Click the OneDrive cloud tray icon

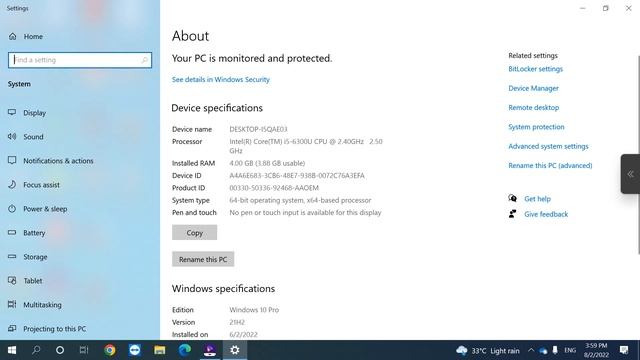[x=543, y=351]
